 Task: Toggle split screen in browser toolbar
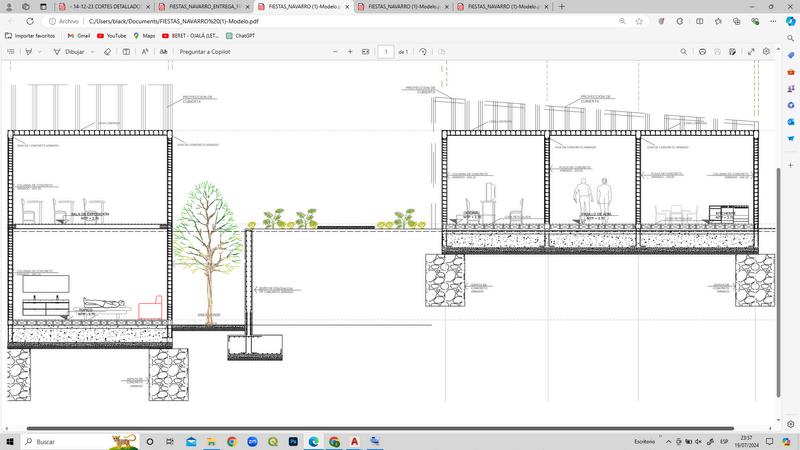[x=699, y=21]
